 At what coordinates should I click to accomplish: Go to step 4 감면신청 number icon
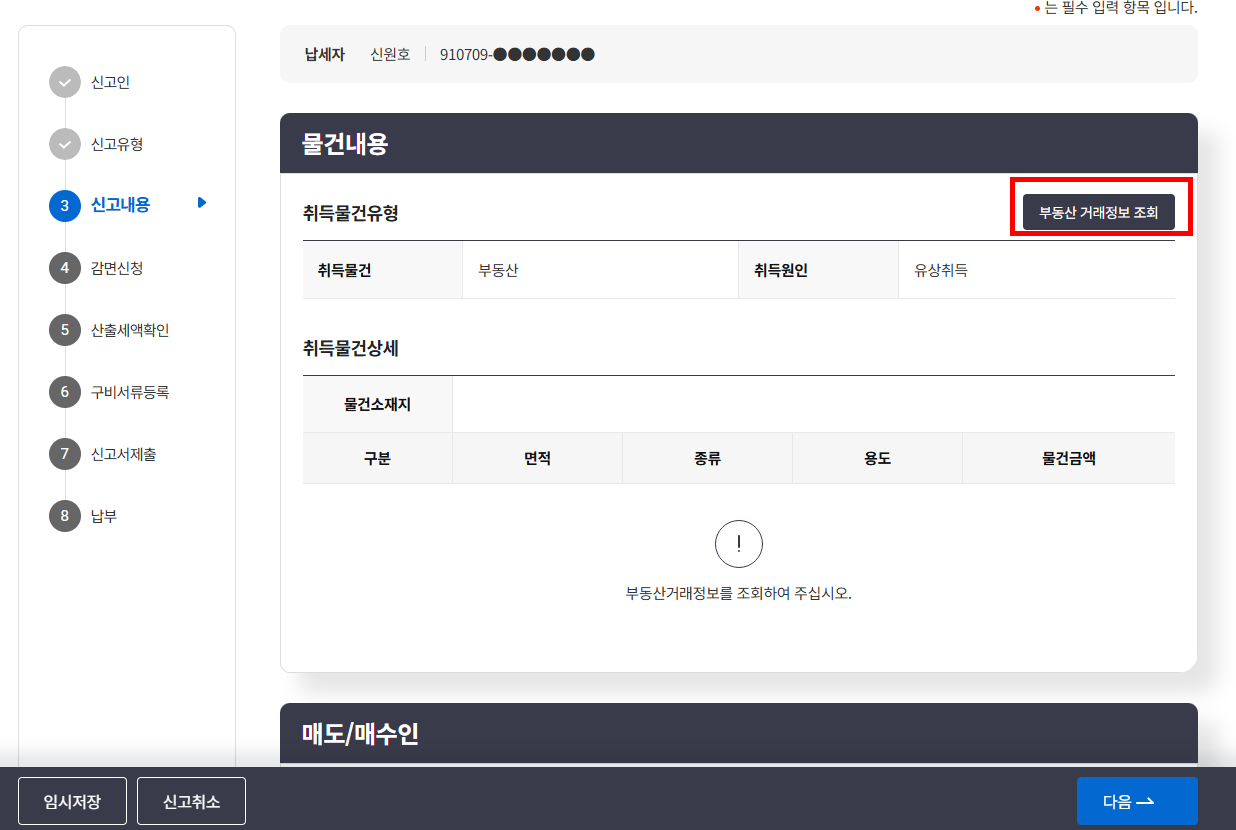tap(65, 268)
